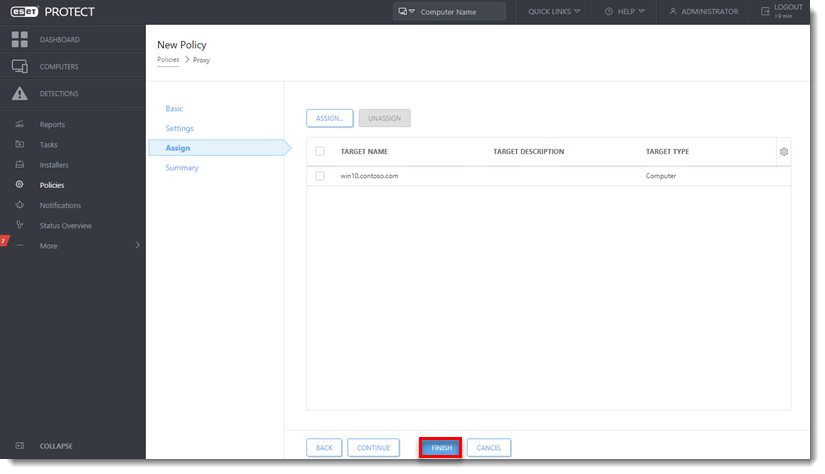Click the Installers sidebar icon
The image size is (825, 474).
pos(19,165)
